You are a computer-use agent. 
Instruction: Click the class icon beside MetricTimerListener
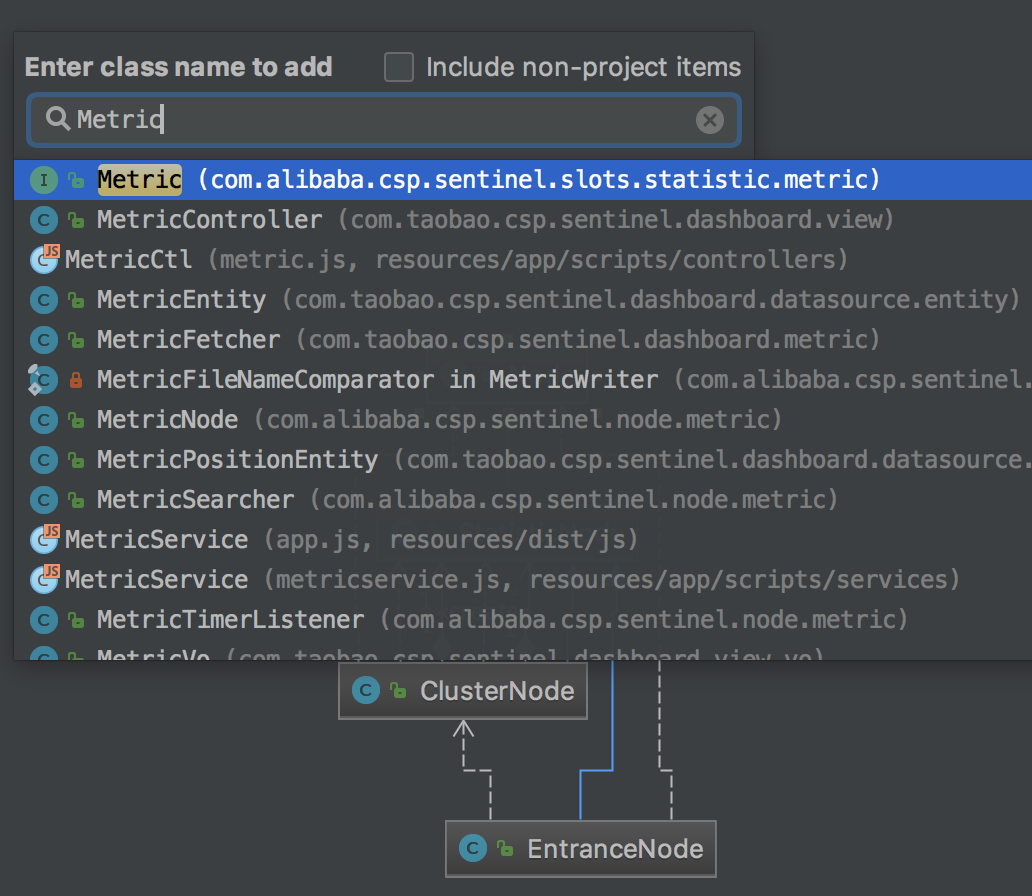44,620
